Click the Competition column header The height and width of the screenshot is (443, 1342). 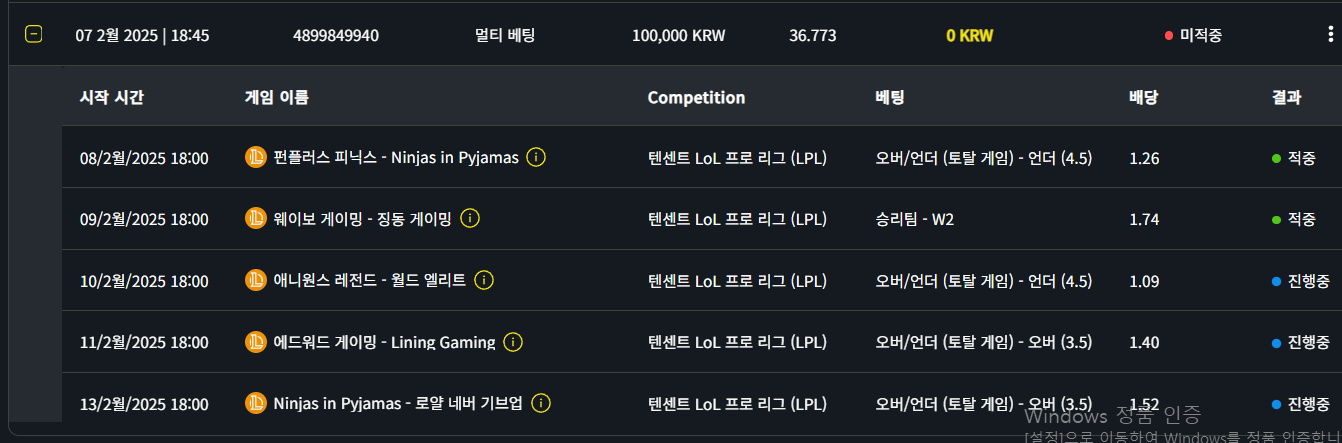click(x=696, y=97)
